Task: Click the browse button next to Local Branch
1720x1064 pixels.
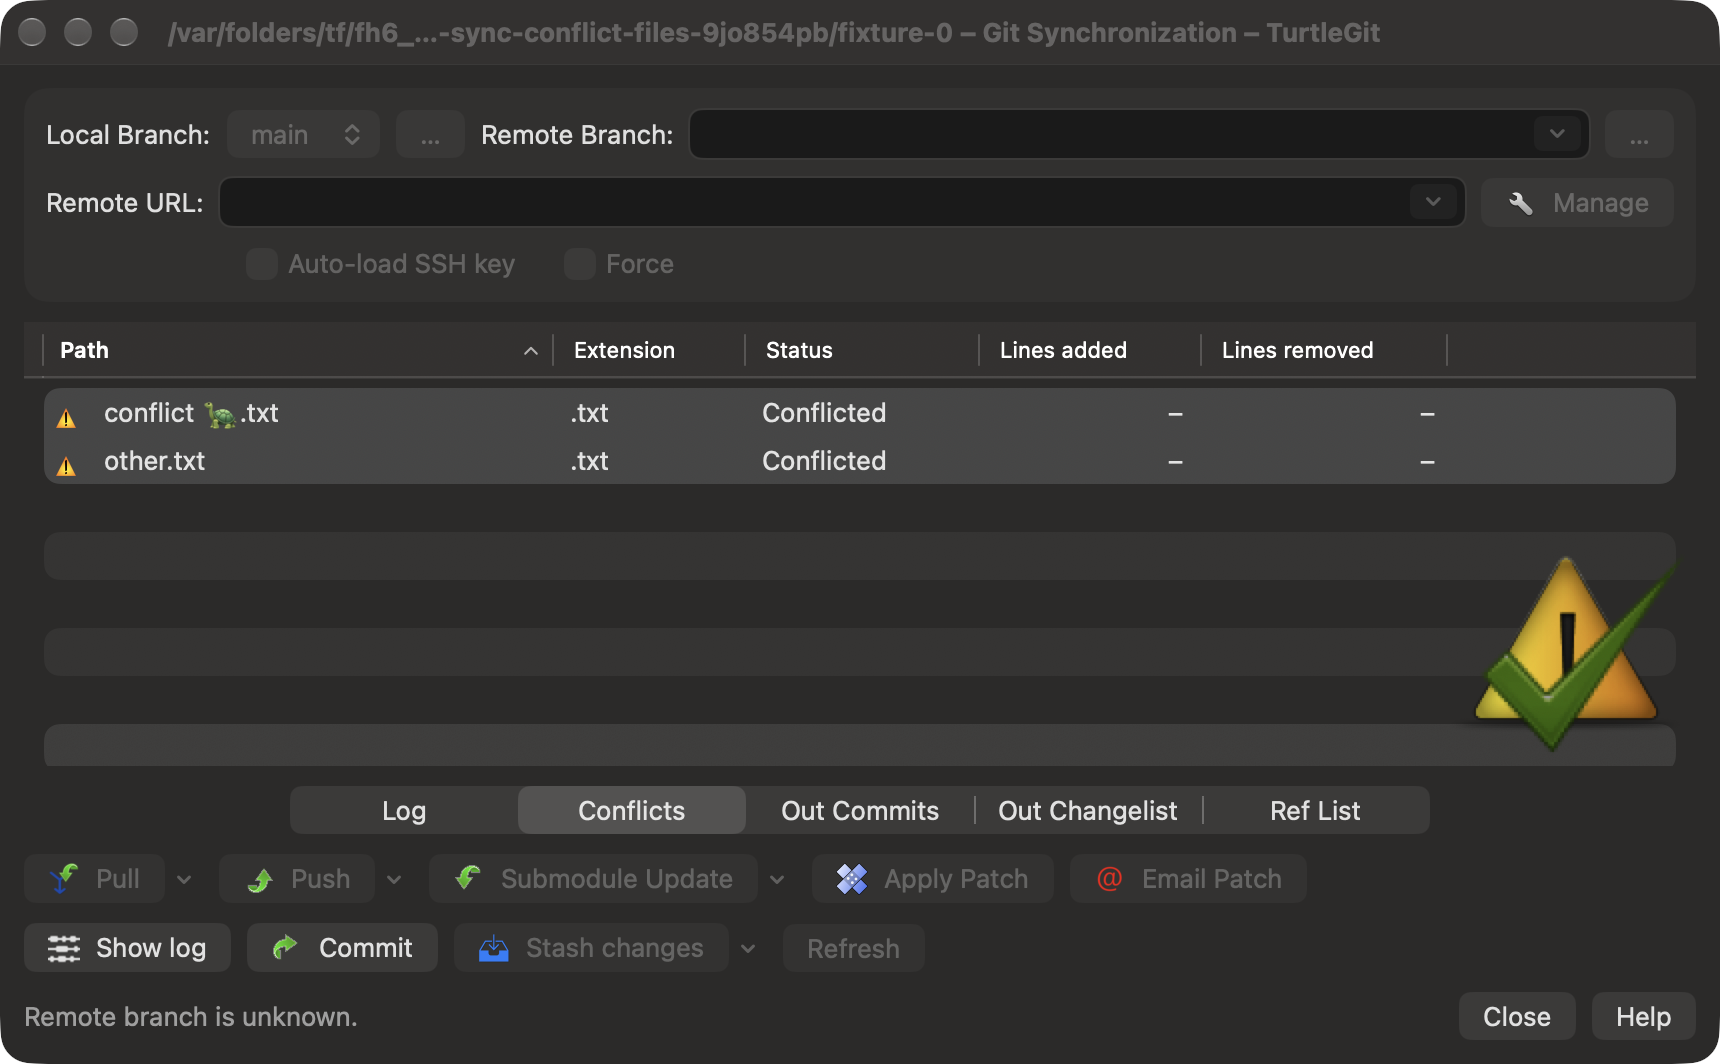Action: pyautogui.click(x=430, y=134)
